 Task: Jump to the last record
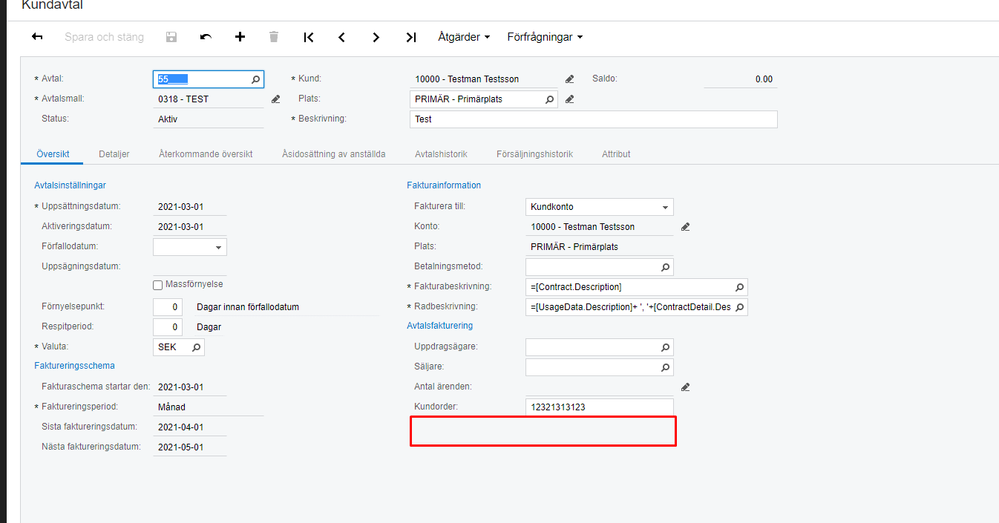(x=410, y=37)
